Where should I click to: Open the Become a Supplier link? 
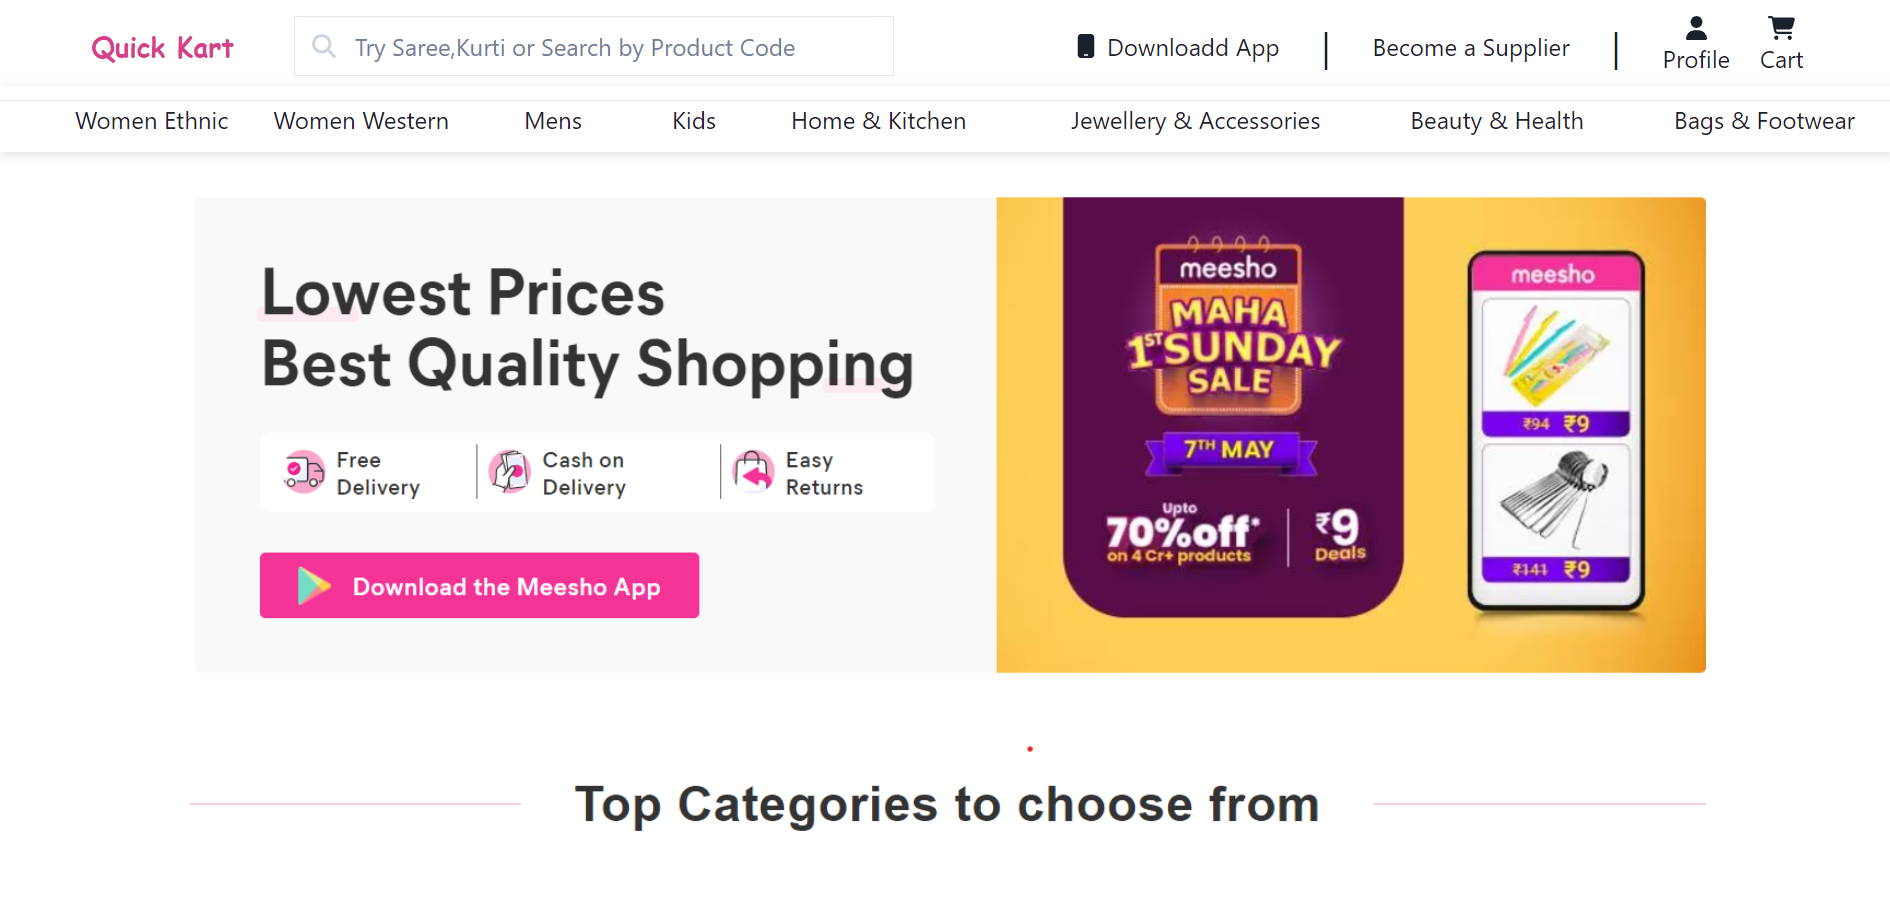1470,47
